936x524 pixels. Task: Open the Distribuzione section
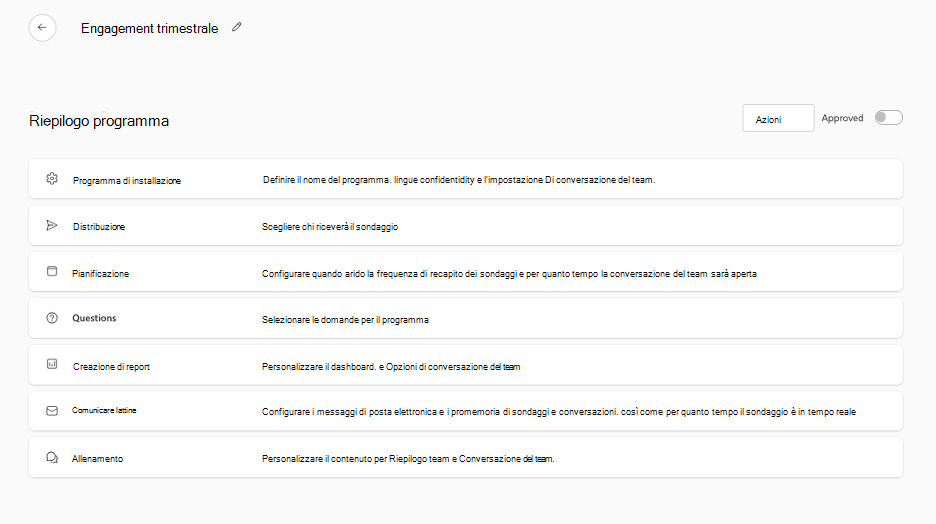pos(466,225)
